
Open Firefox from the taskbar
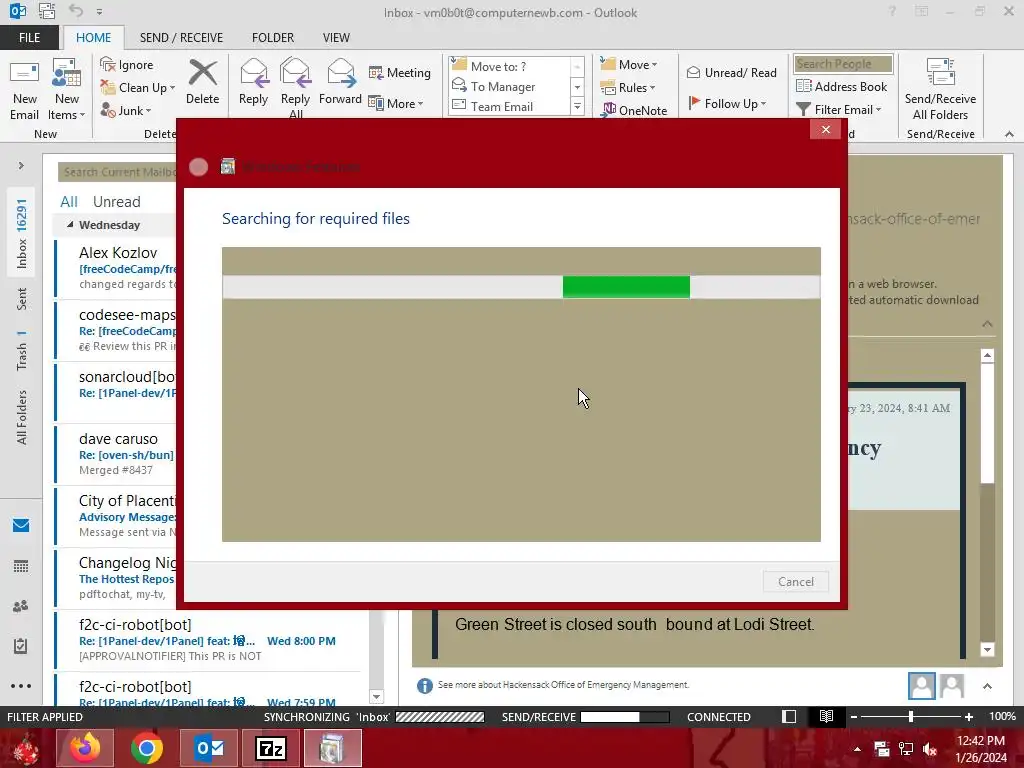(85, 748)
